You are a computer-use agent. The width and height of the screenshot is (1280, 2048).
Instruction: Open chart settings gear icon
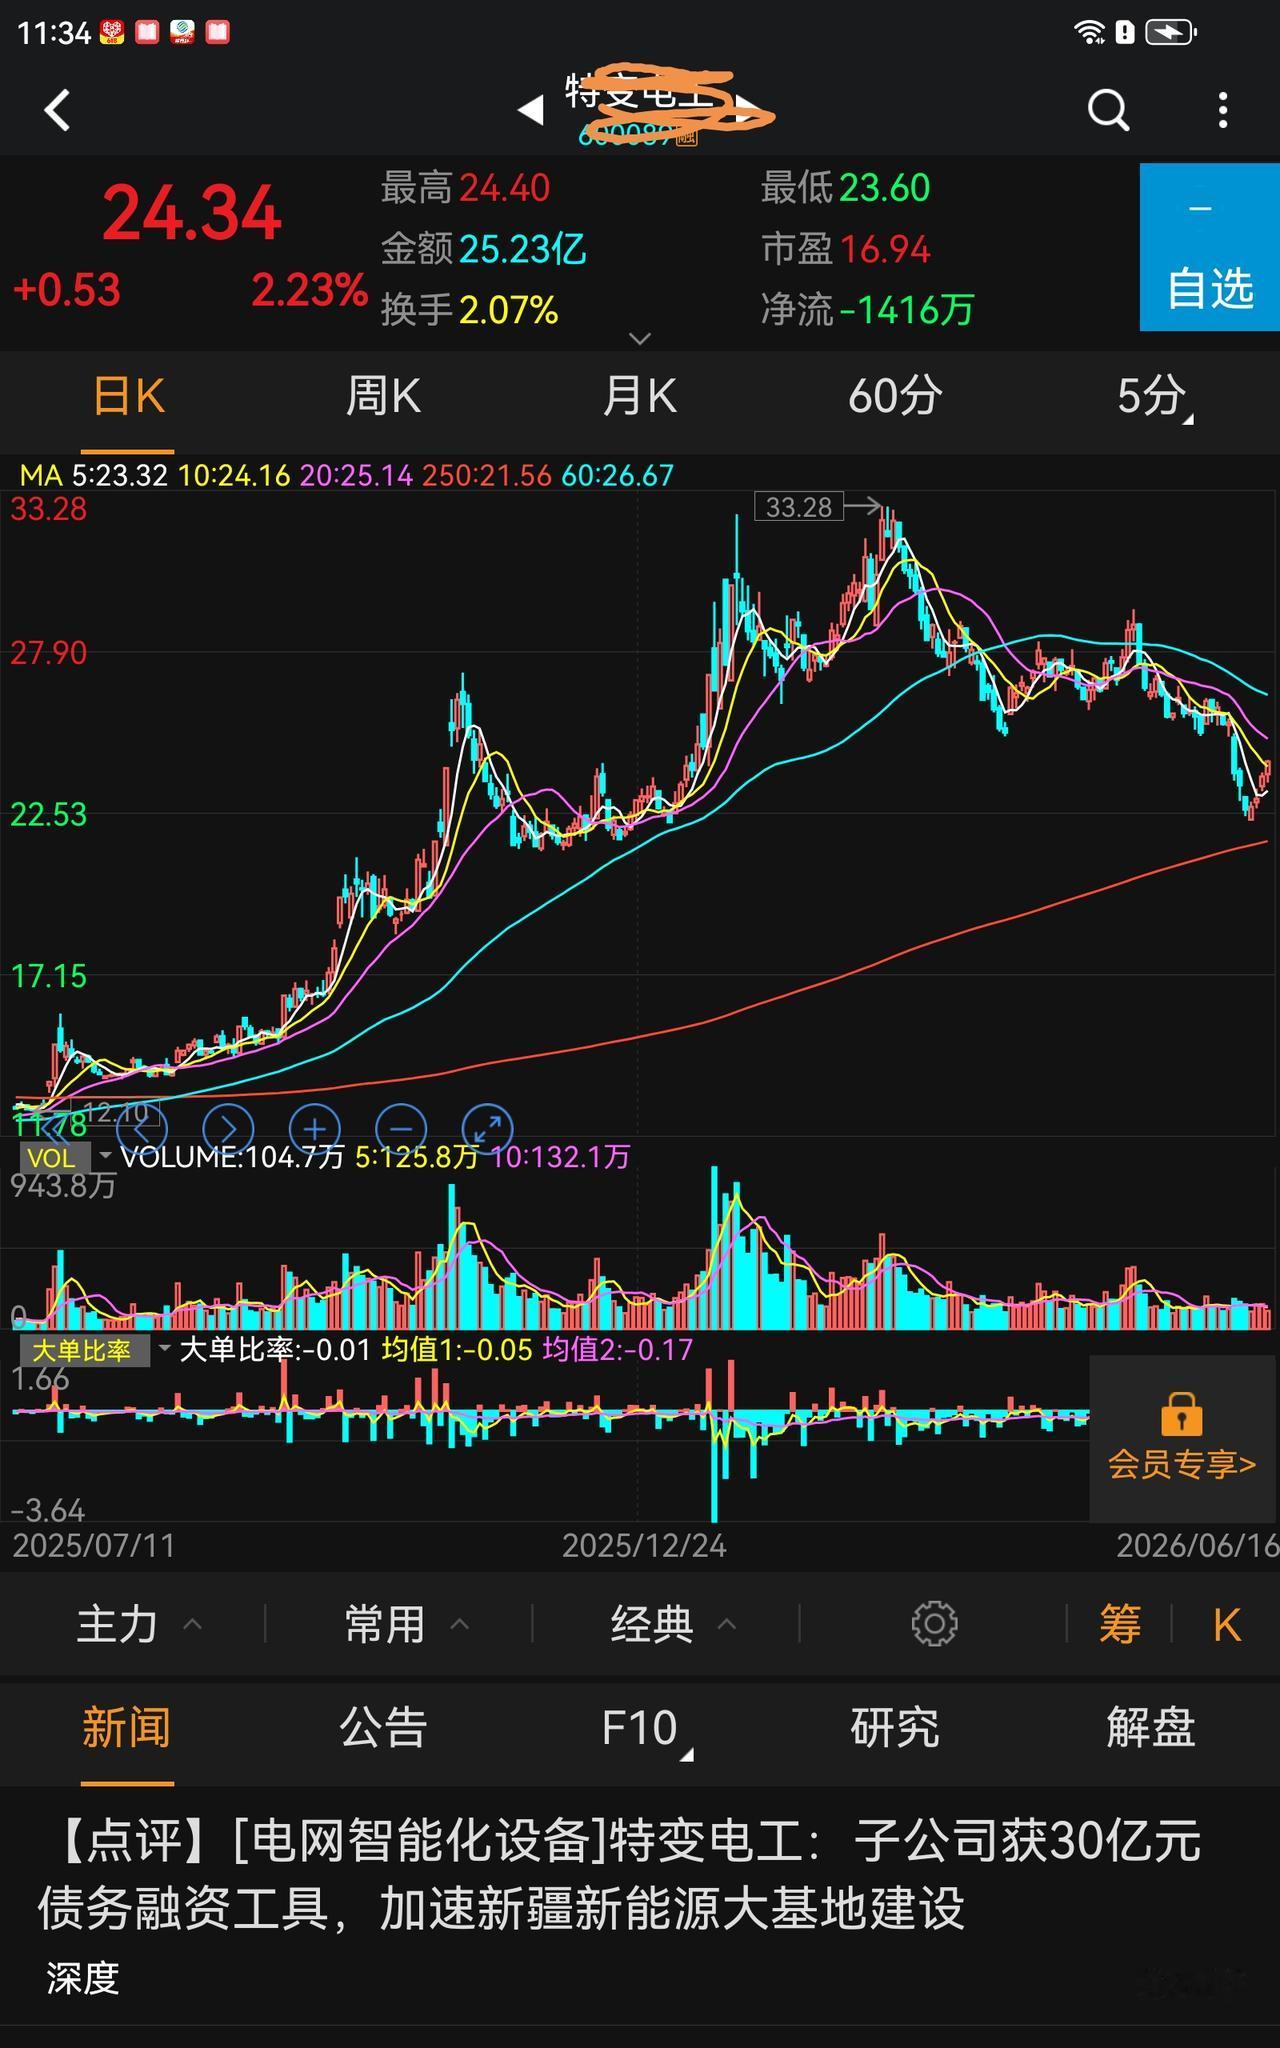[934, 1623]
